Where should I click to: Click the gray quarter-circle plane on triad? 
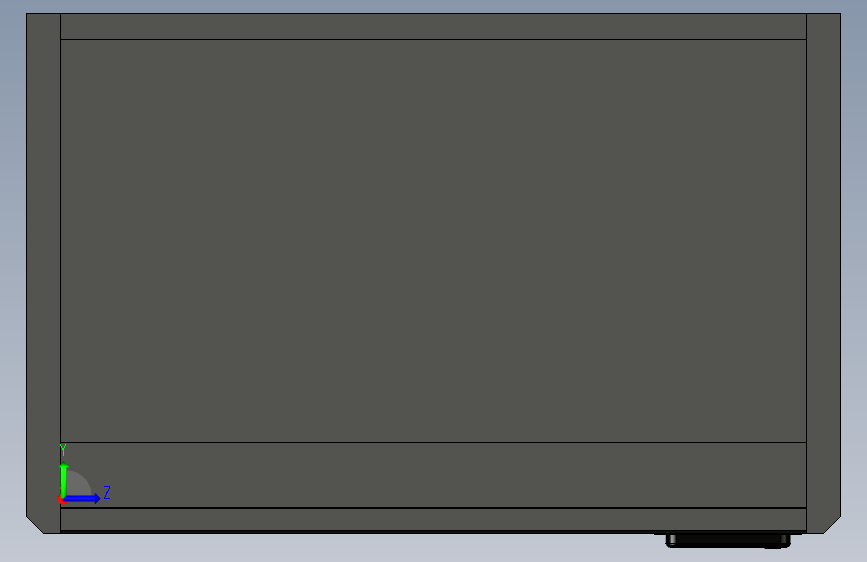click(77, 485)
